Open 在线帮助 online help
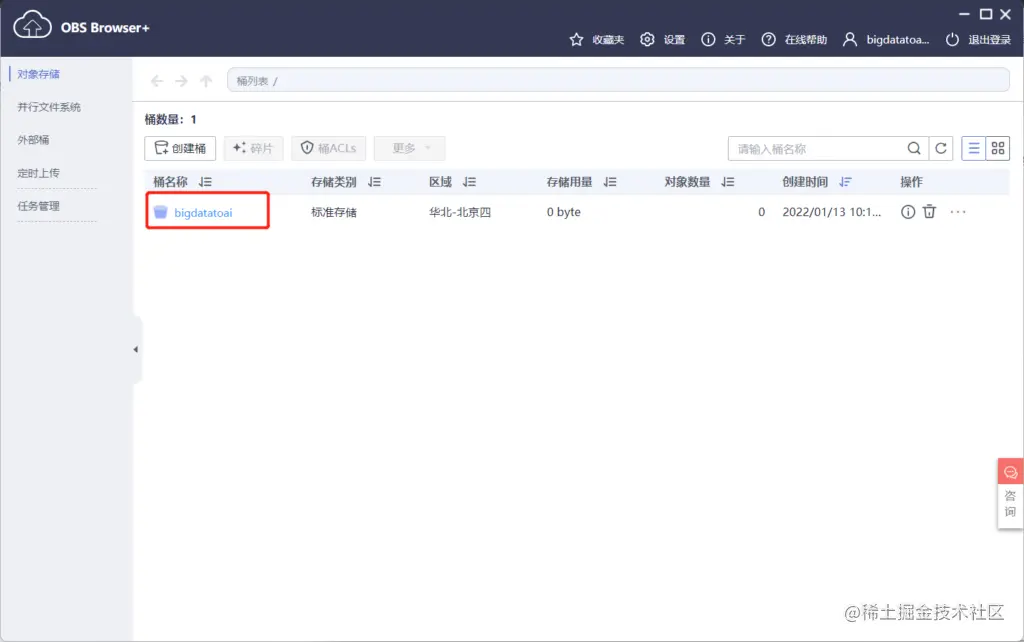The height and width of the screenshot is (642, 1024). coord(794,39)
